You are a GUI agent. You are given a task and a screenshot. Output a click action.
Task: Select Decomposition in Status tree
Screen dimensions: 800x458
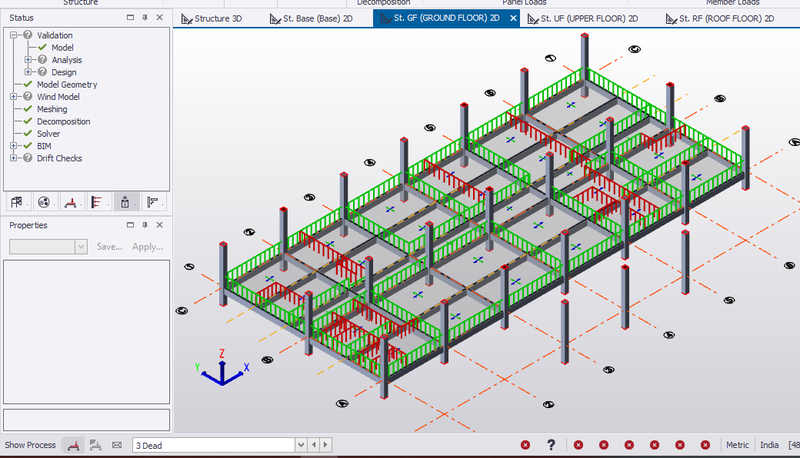pos(63,121)
